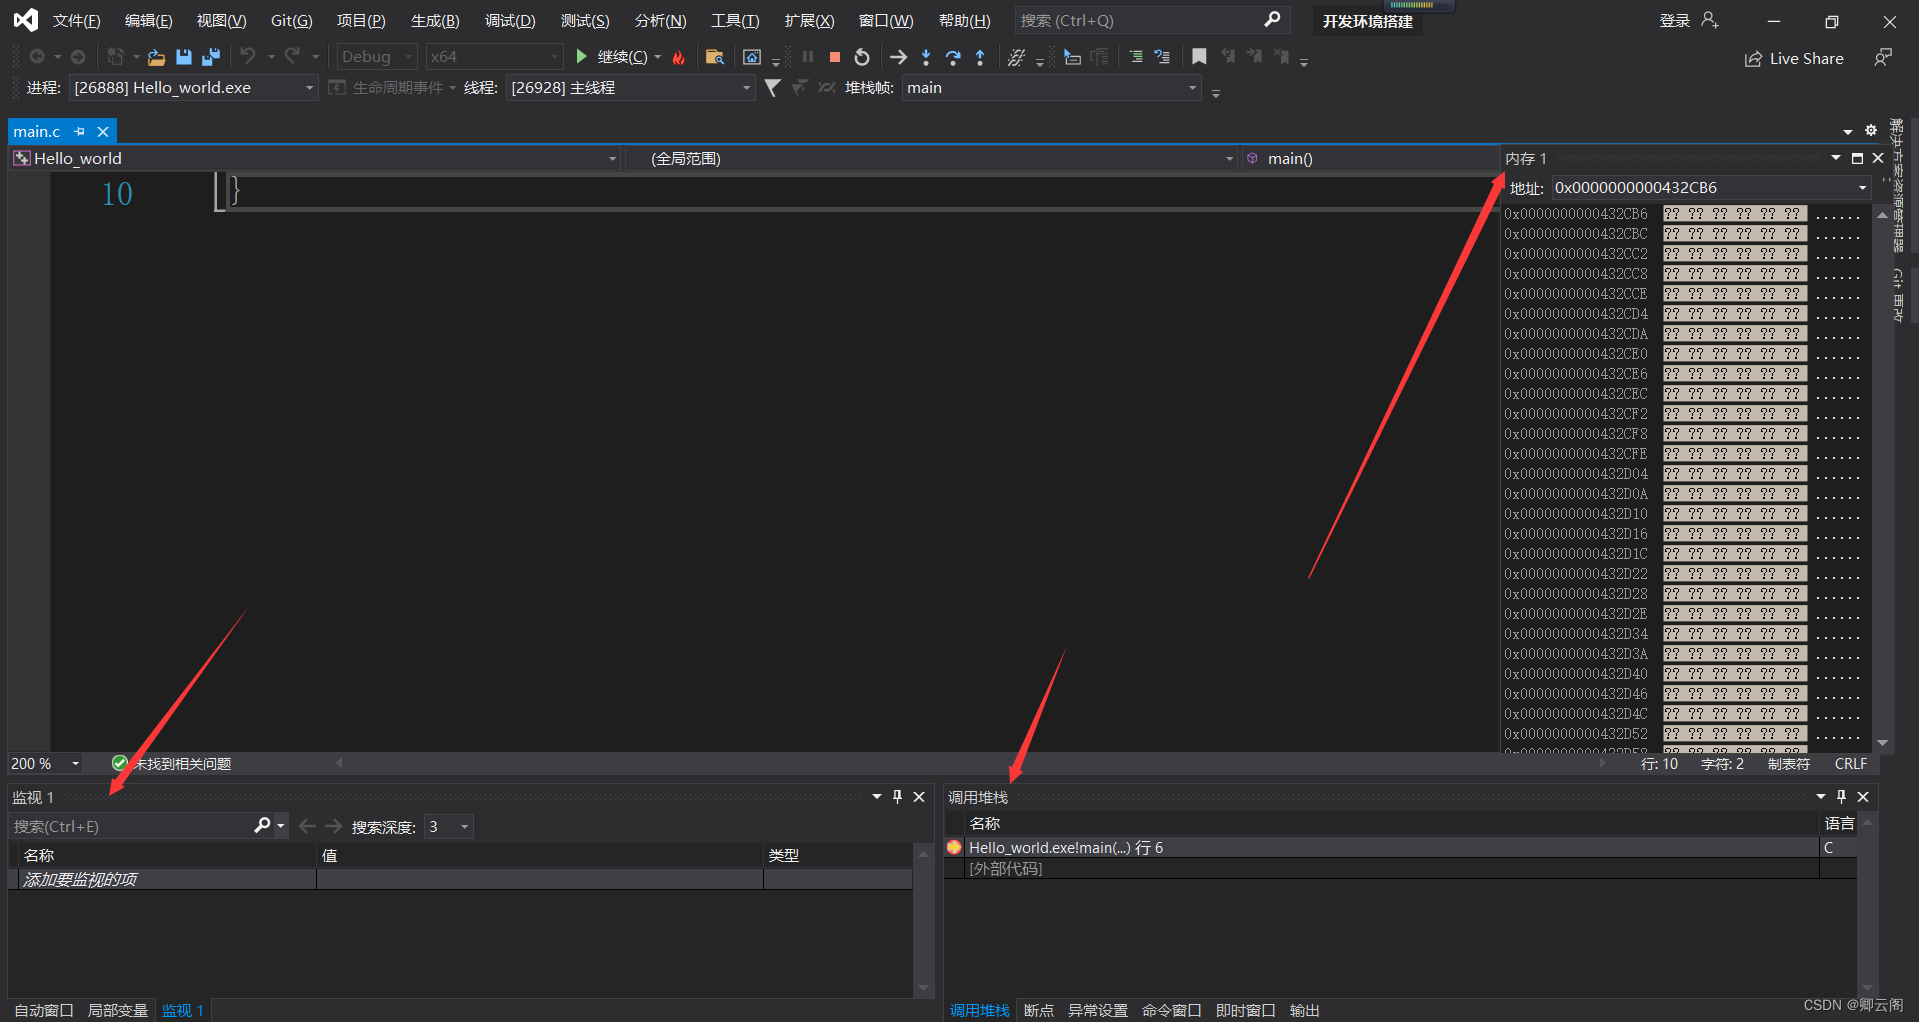Click the account sign-in person icon
The width and height of the screenshot is (1919, 1022).
point(1710,20)
